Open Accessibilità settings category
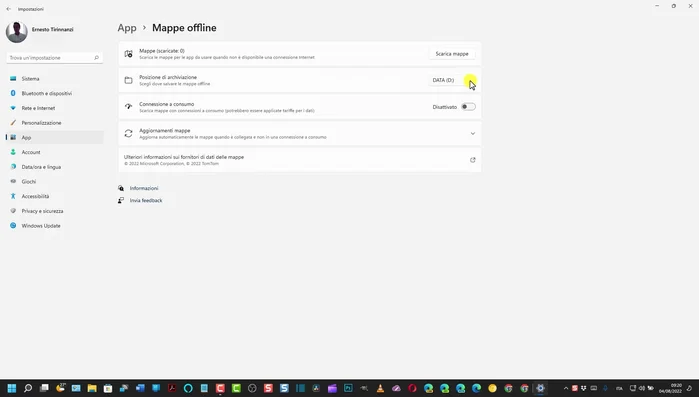This screenshot has width=699, height=397. tap(55, 196)
